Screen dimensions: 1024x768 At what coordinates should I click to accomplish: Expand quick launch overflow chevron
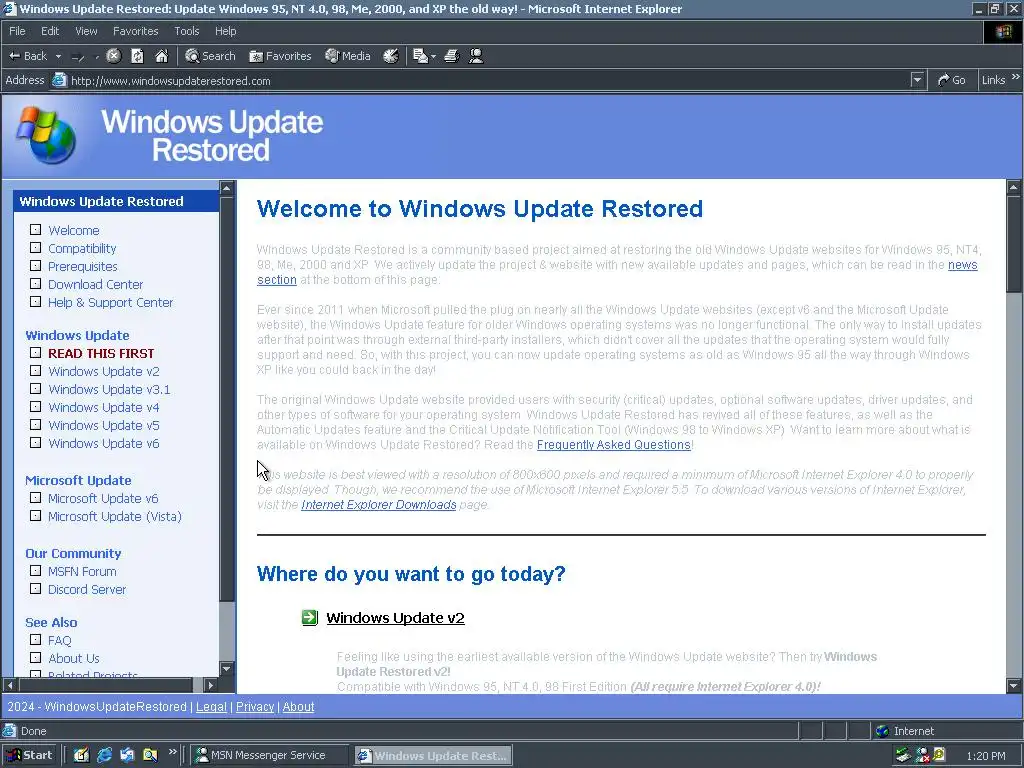click(x=172, y=752)
